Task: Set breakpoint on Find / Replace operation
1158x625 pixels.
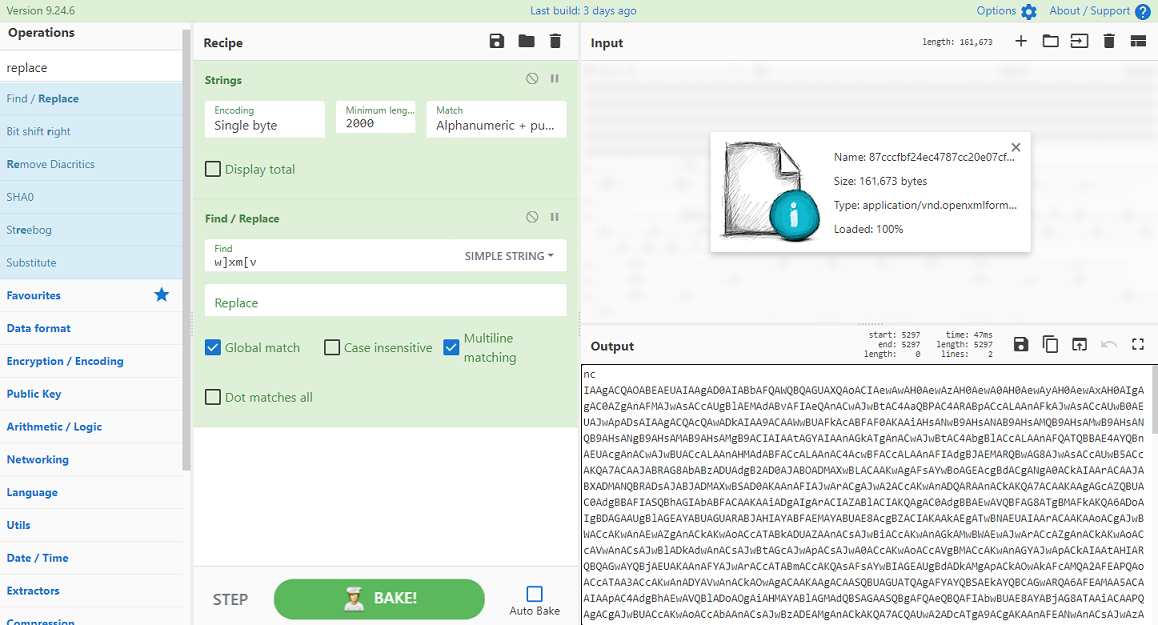Action: [x=555, y=217]
